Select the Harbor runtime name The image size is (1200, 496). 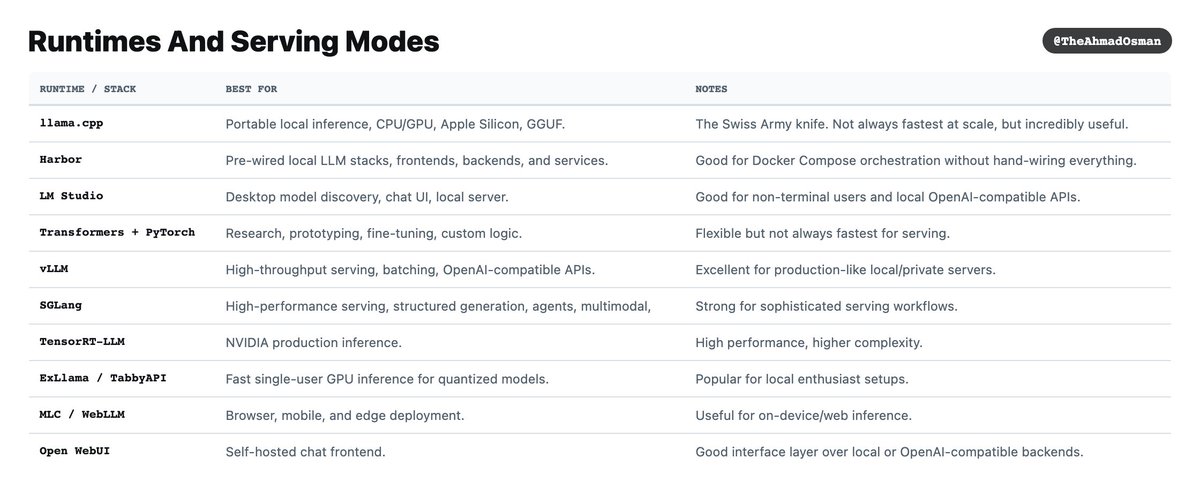click(x=61, y=160)
